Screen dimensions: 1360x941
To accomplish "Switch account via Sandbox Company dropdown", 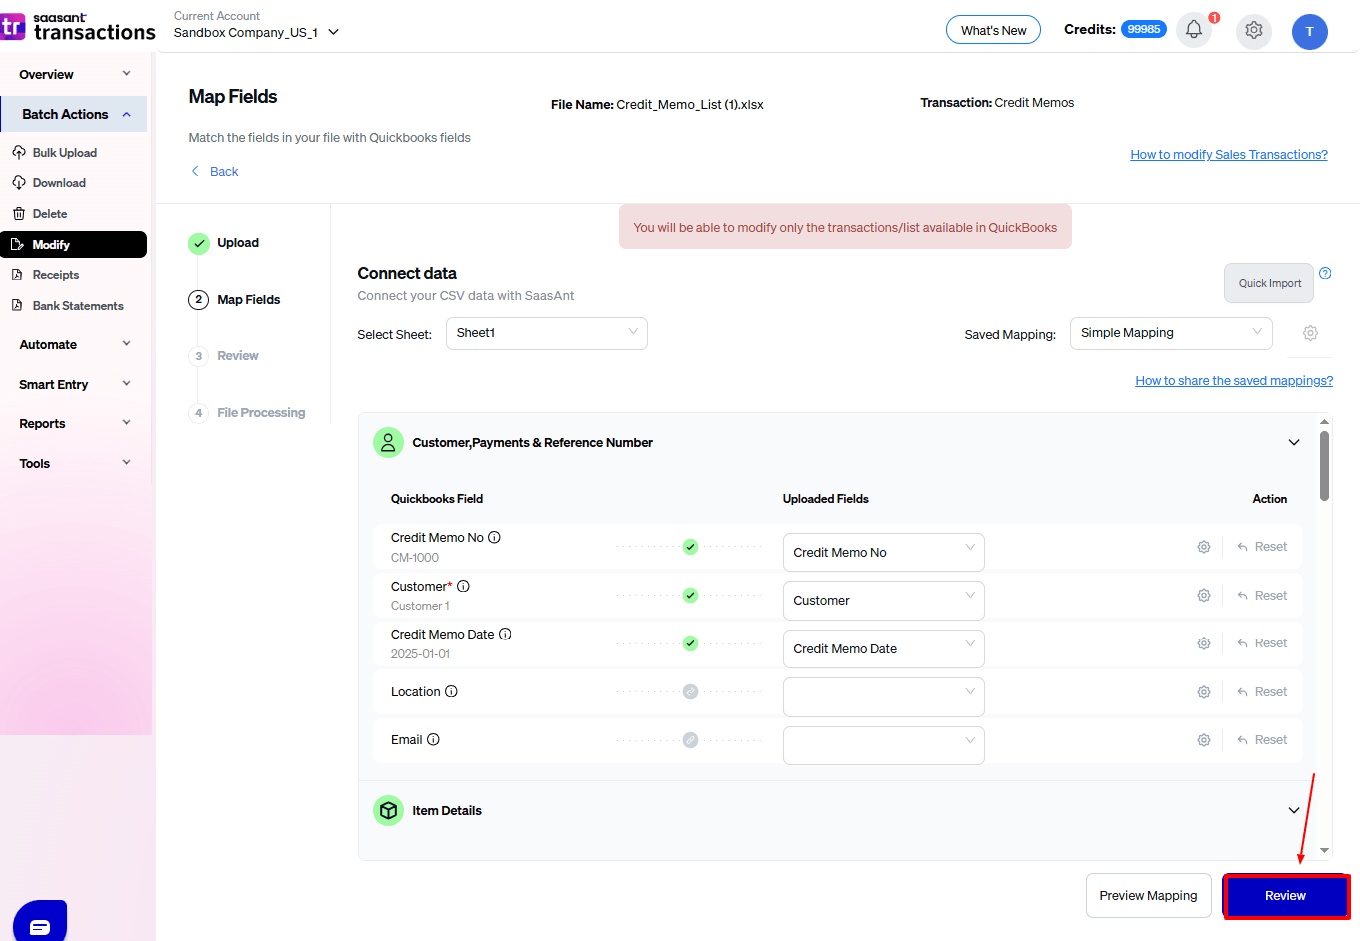I will [x=255, y=31].
